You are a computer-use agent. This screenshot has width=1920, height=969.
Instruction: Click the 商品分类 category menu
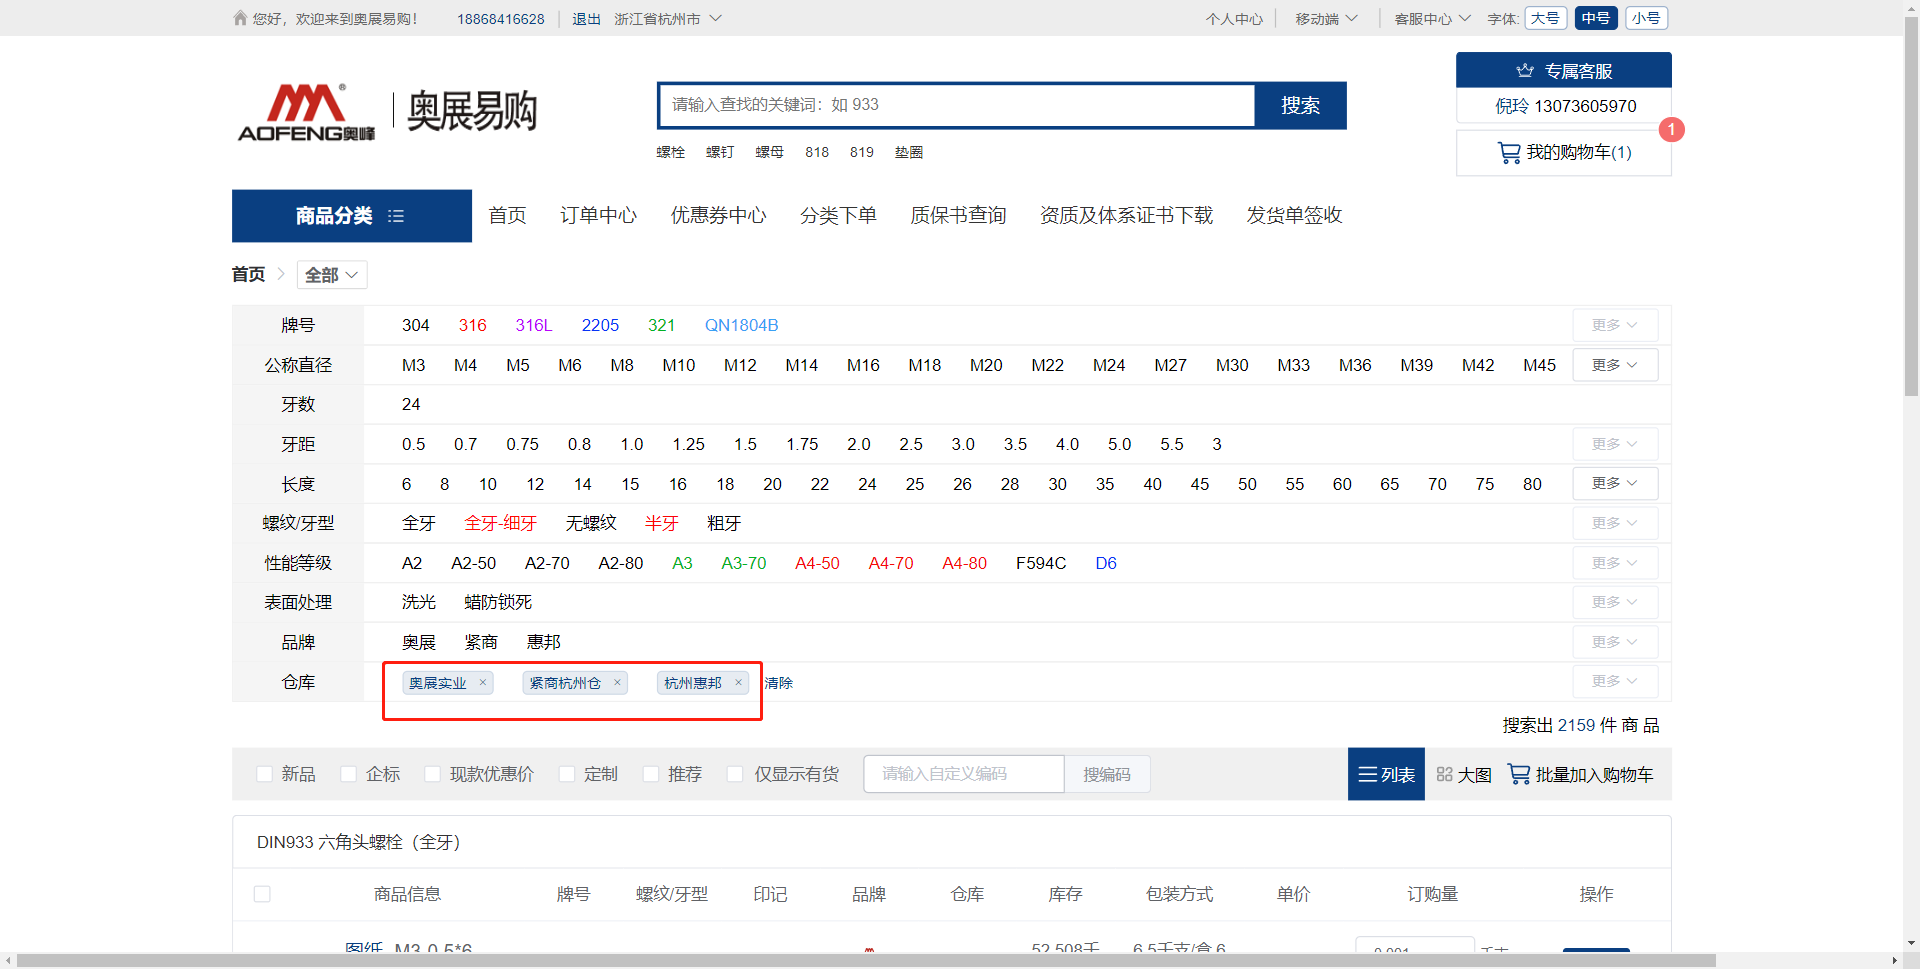352,216
